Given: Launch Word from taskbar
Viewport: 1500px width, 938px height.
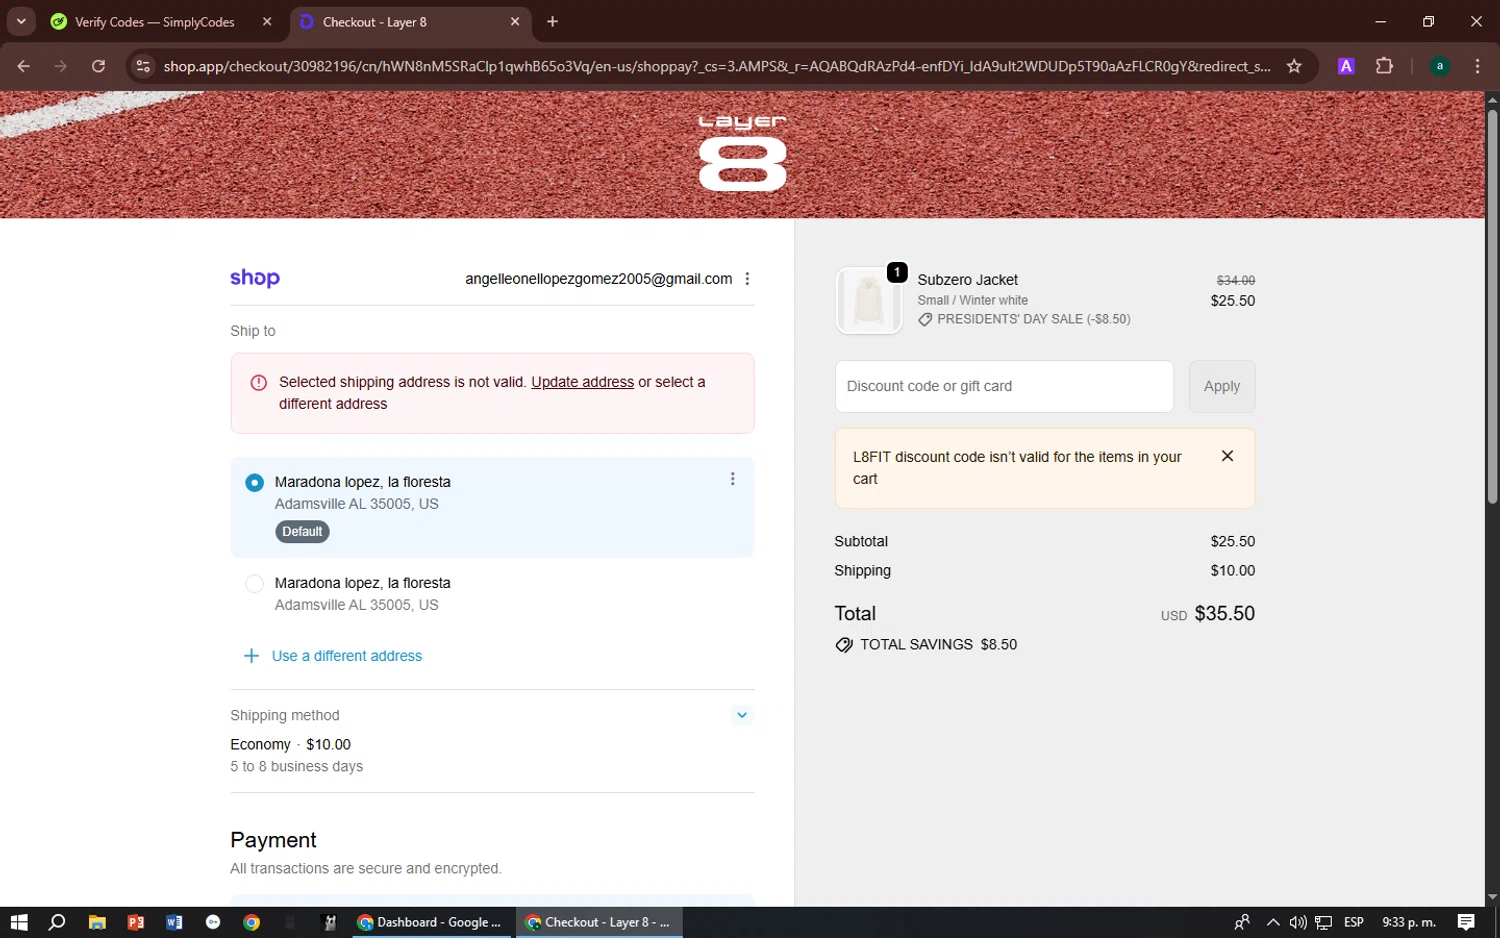Looking at the screenshot, I should pyautogui.click(x=174, y=922).
